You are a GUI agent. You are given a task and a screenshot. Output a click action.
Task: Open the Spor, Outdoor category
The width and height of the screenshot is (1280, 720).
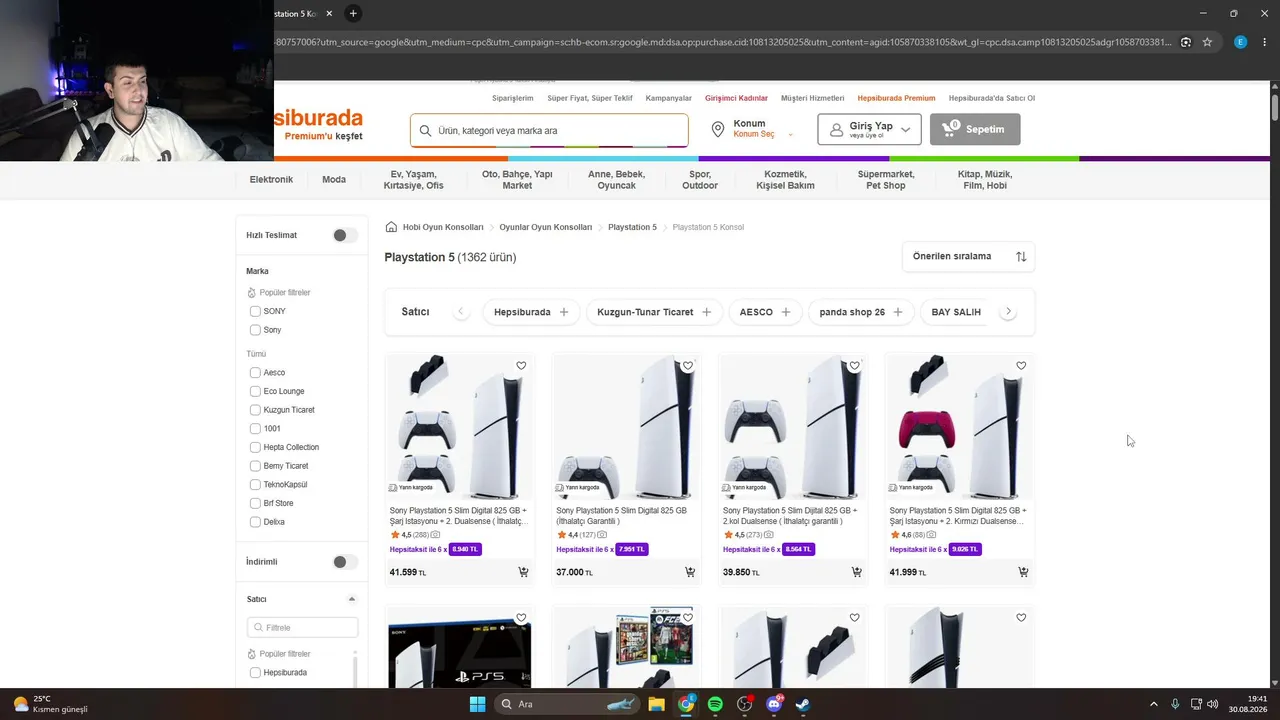(x=700, y=180)
